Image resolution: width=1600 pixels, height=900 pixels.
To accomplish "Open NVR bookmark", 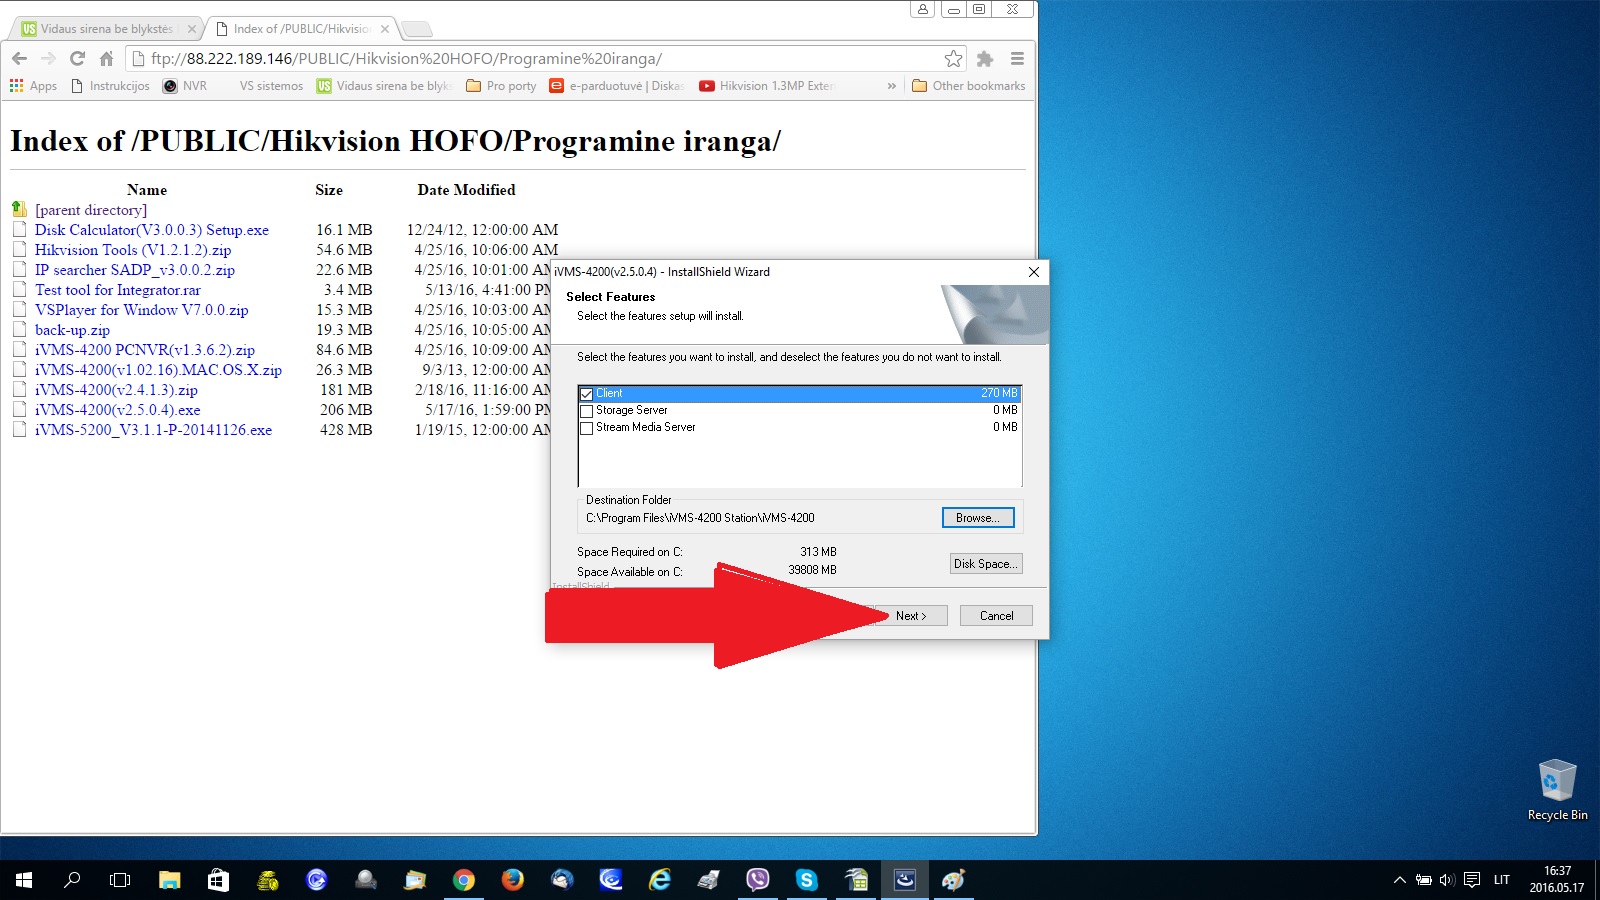I will 185,86.
